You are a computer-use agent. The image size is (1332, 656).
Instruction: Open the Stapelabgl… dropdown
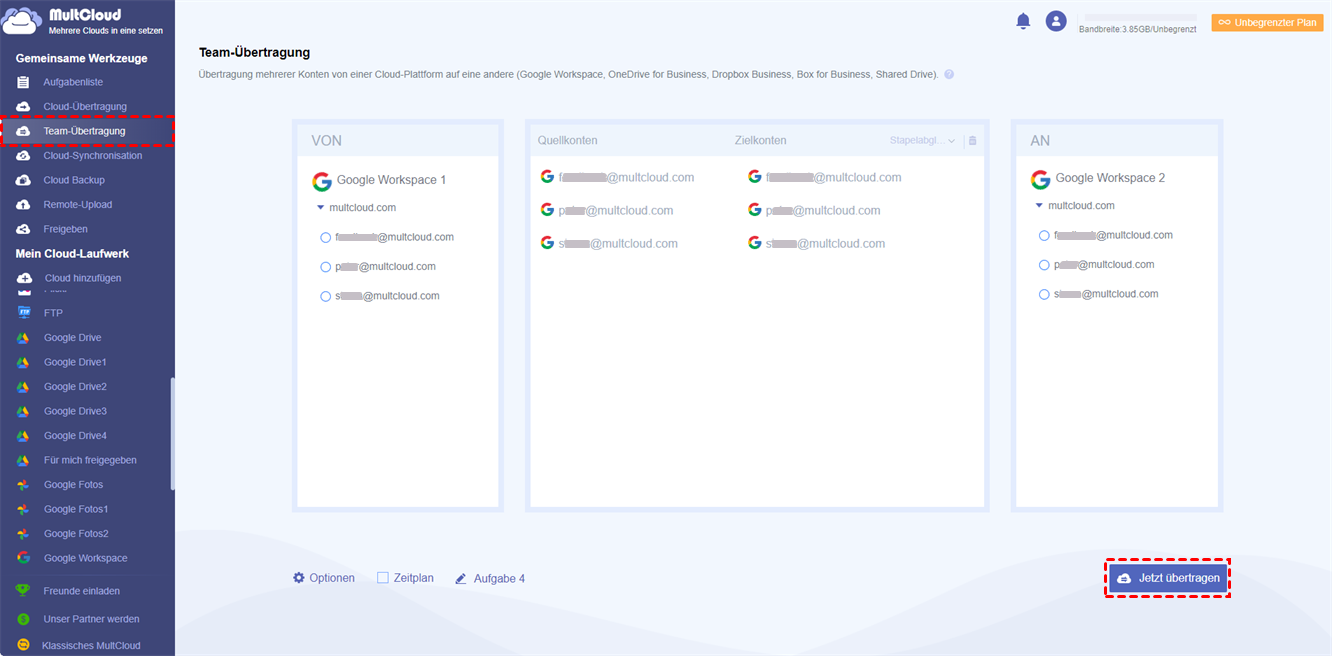click(922, 141)
